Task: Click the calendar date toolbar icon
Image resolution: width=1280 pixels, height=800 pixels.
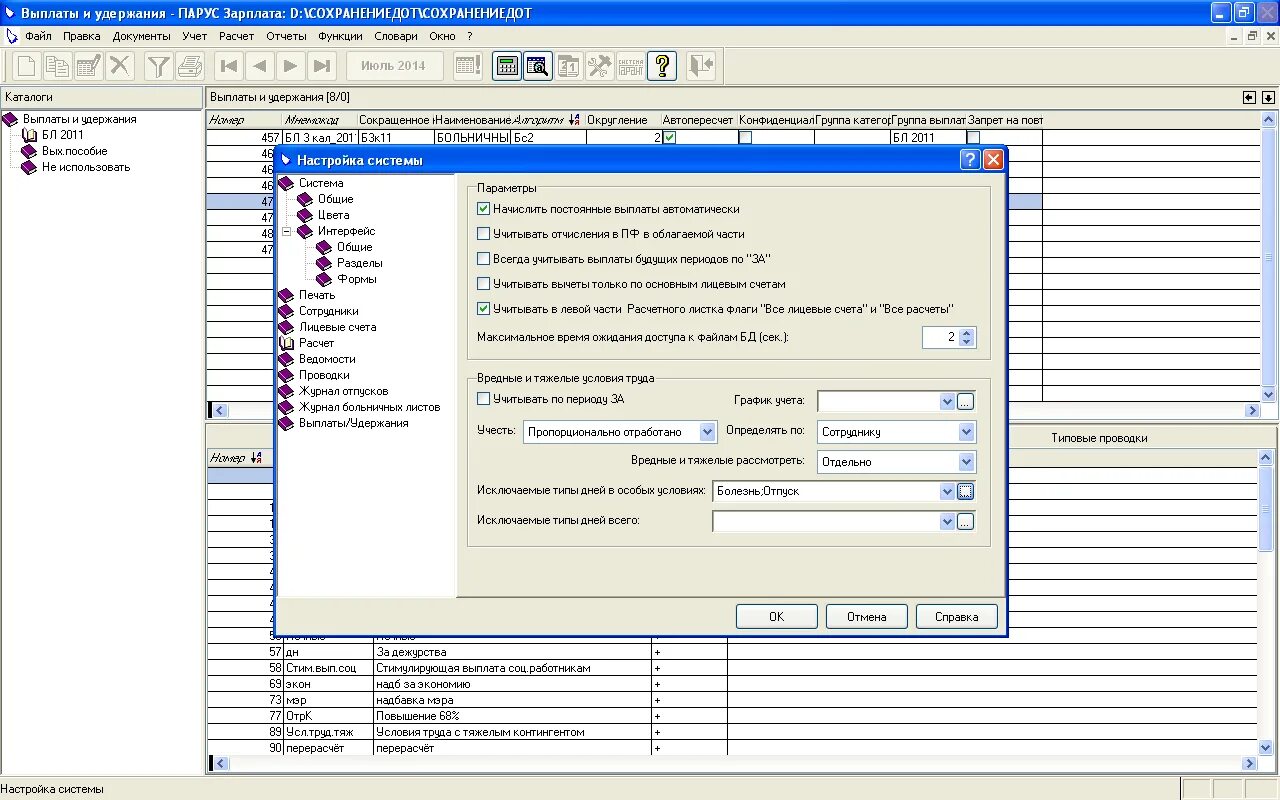Action: (x=569, y=66)
